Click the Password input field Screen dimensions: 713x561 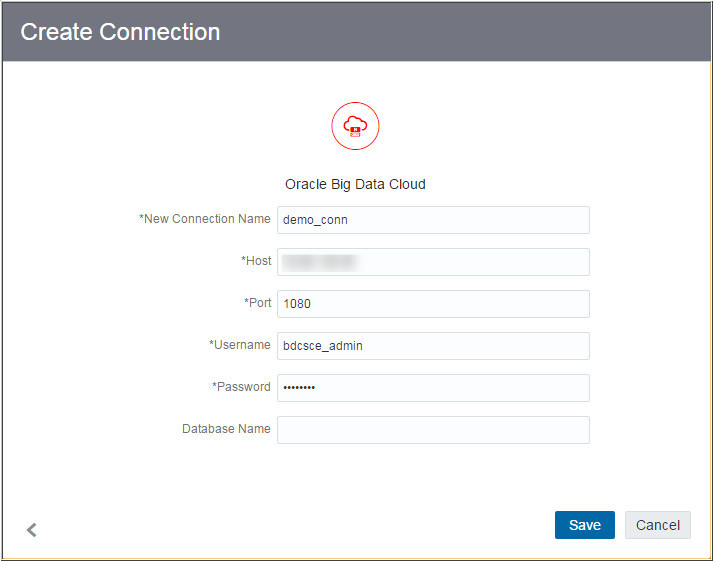[x=433, y=388]
